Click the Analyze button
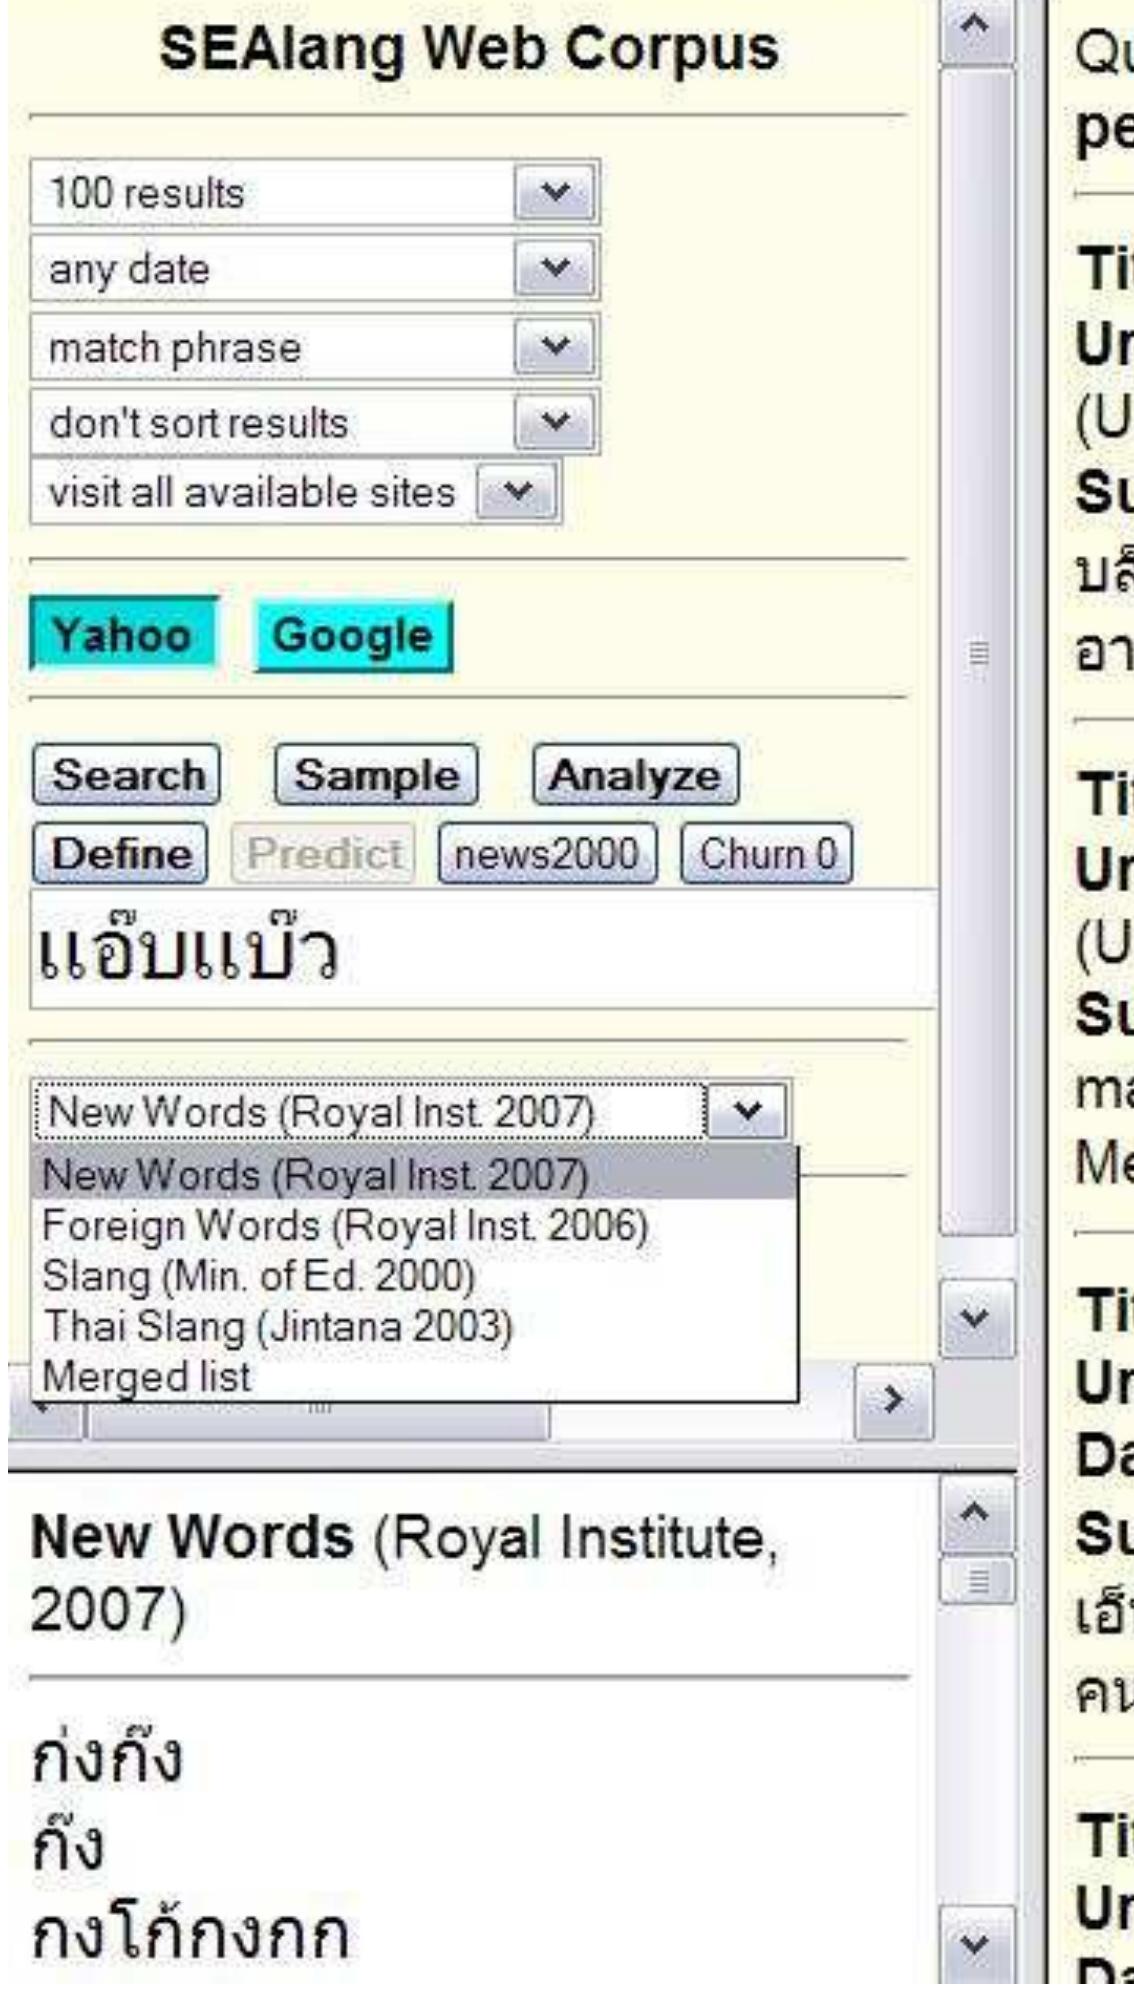Screen dimensions: 1134x1995 tap(635, 776)
